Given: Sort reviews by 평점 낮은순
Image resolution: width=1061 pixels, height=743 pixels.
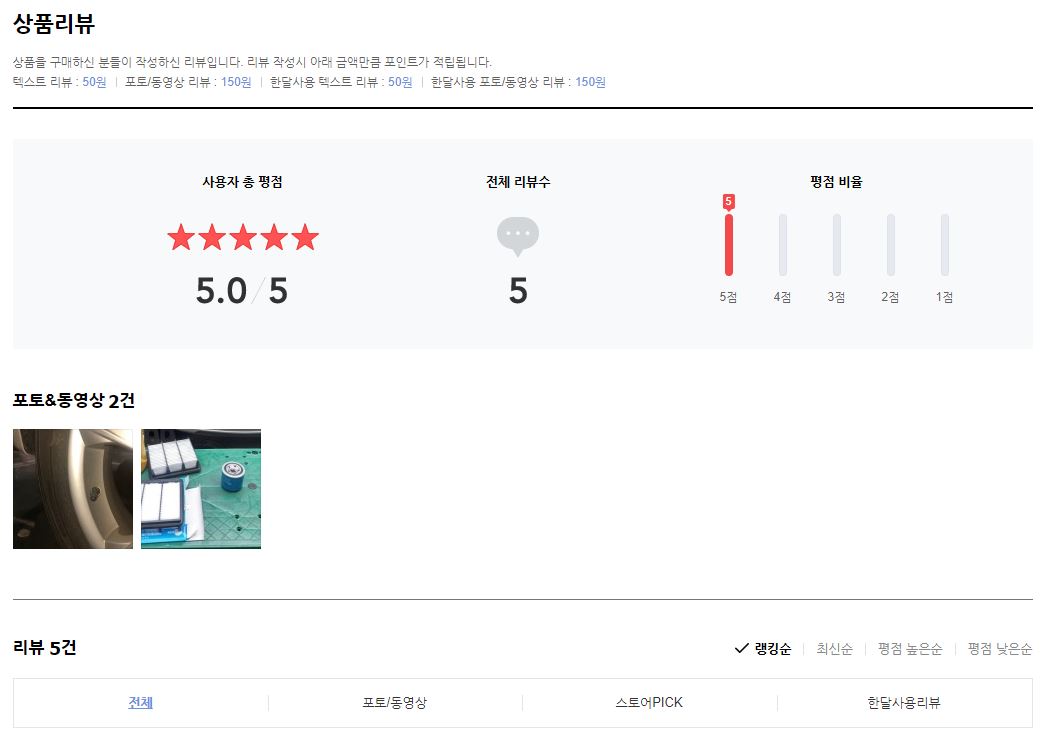Looking at the screenshot, I should [1000, 649].
